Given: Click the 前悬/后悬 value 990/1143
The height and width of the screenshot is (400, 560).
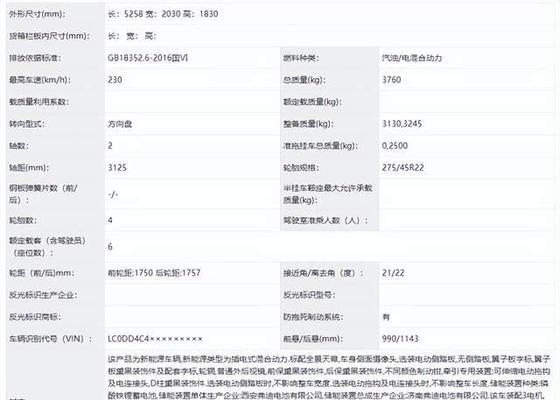Looking at the screenshot, I should point(400,339).
